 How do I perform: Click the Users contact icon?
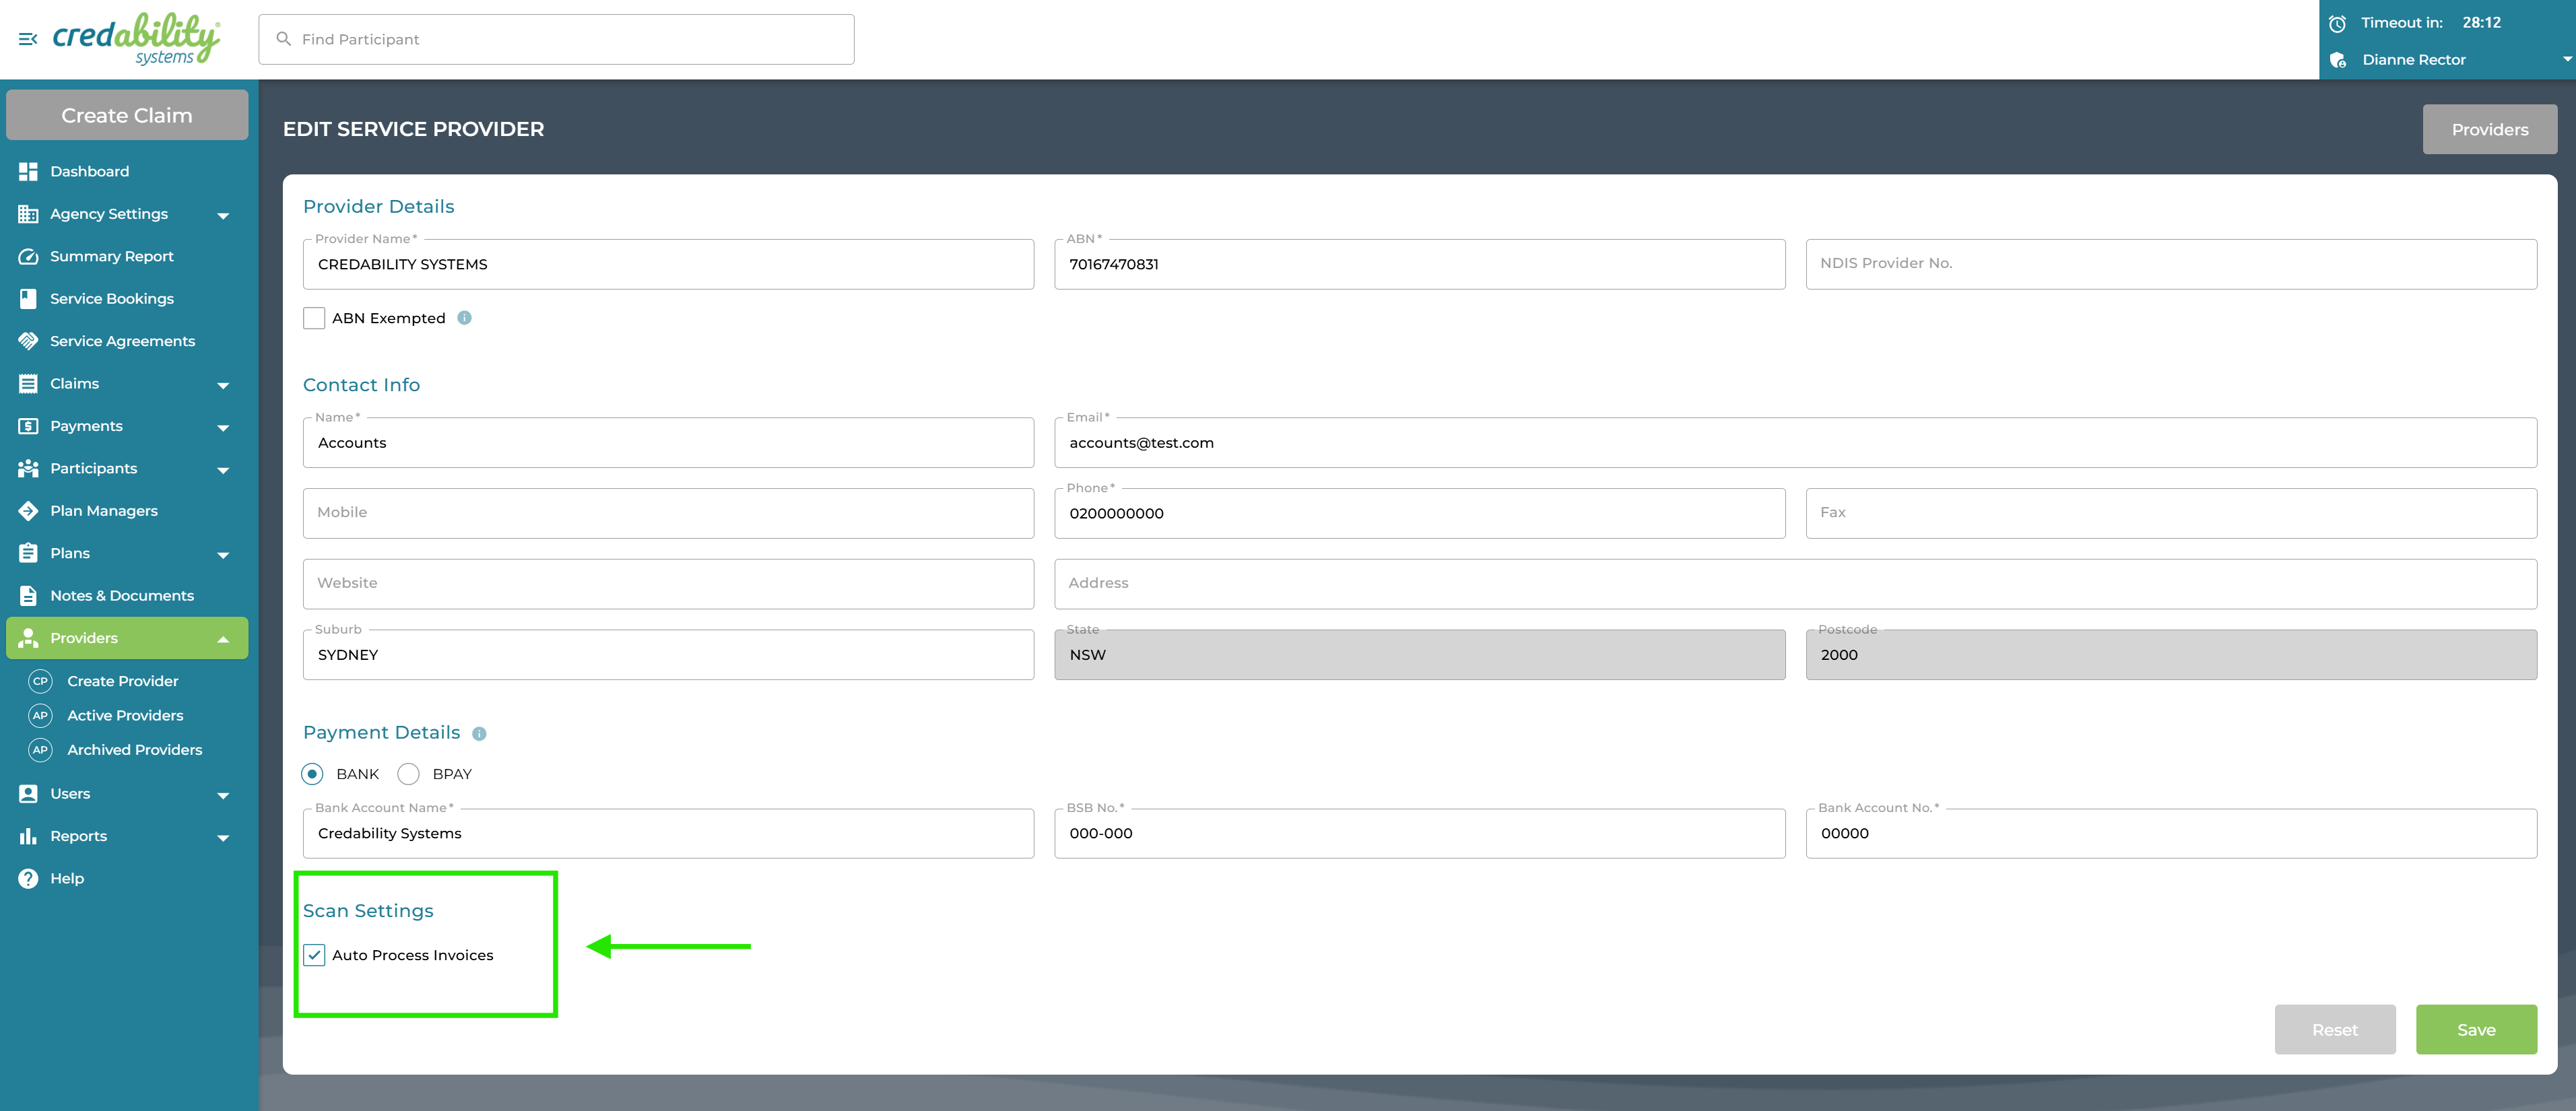(28, 794)
